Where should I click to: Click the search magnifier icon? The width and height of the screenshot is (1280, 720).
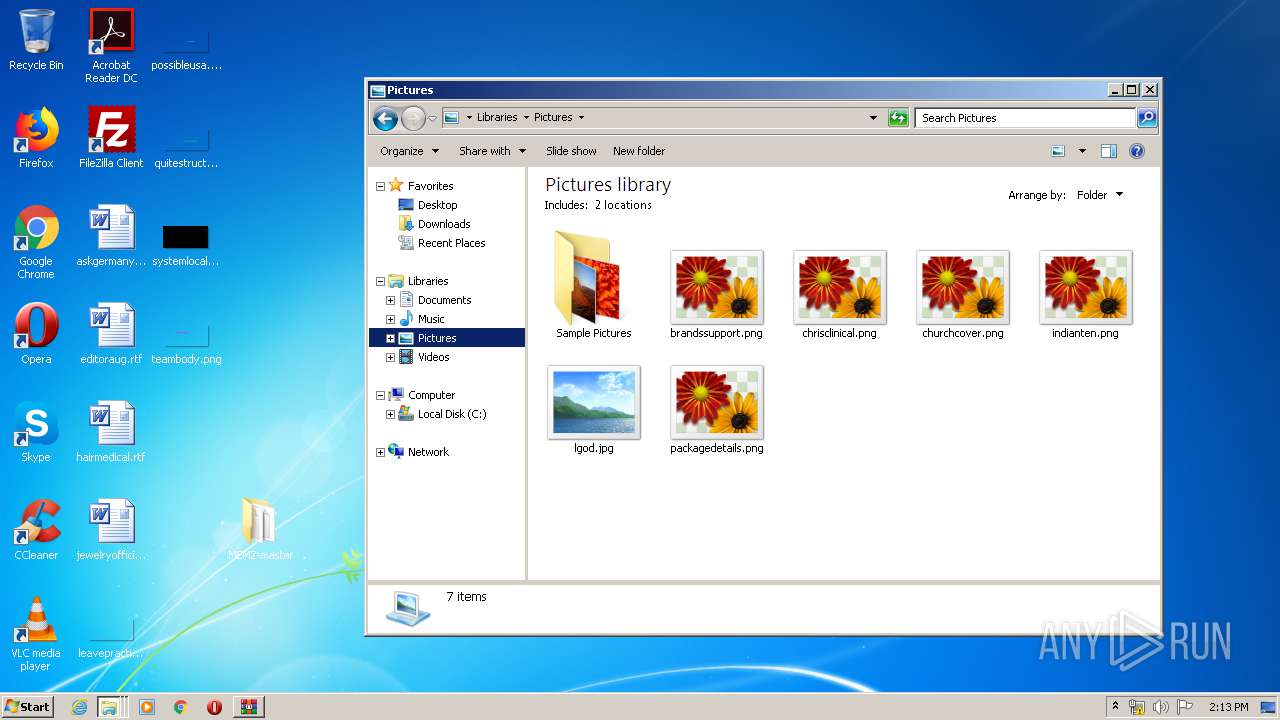coord(1147,118)
